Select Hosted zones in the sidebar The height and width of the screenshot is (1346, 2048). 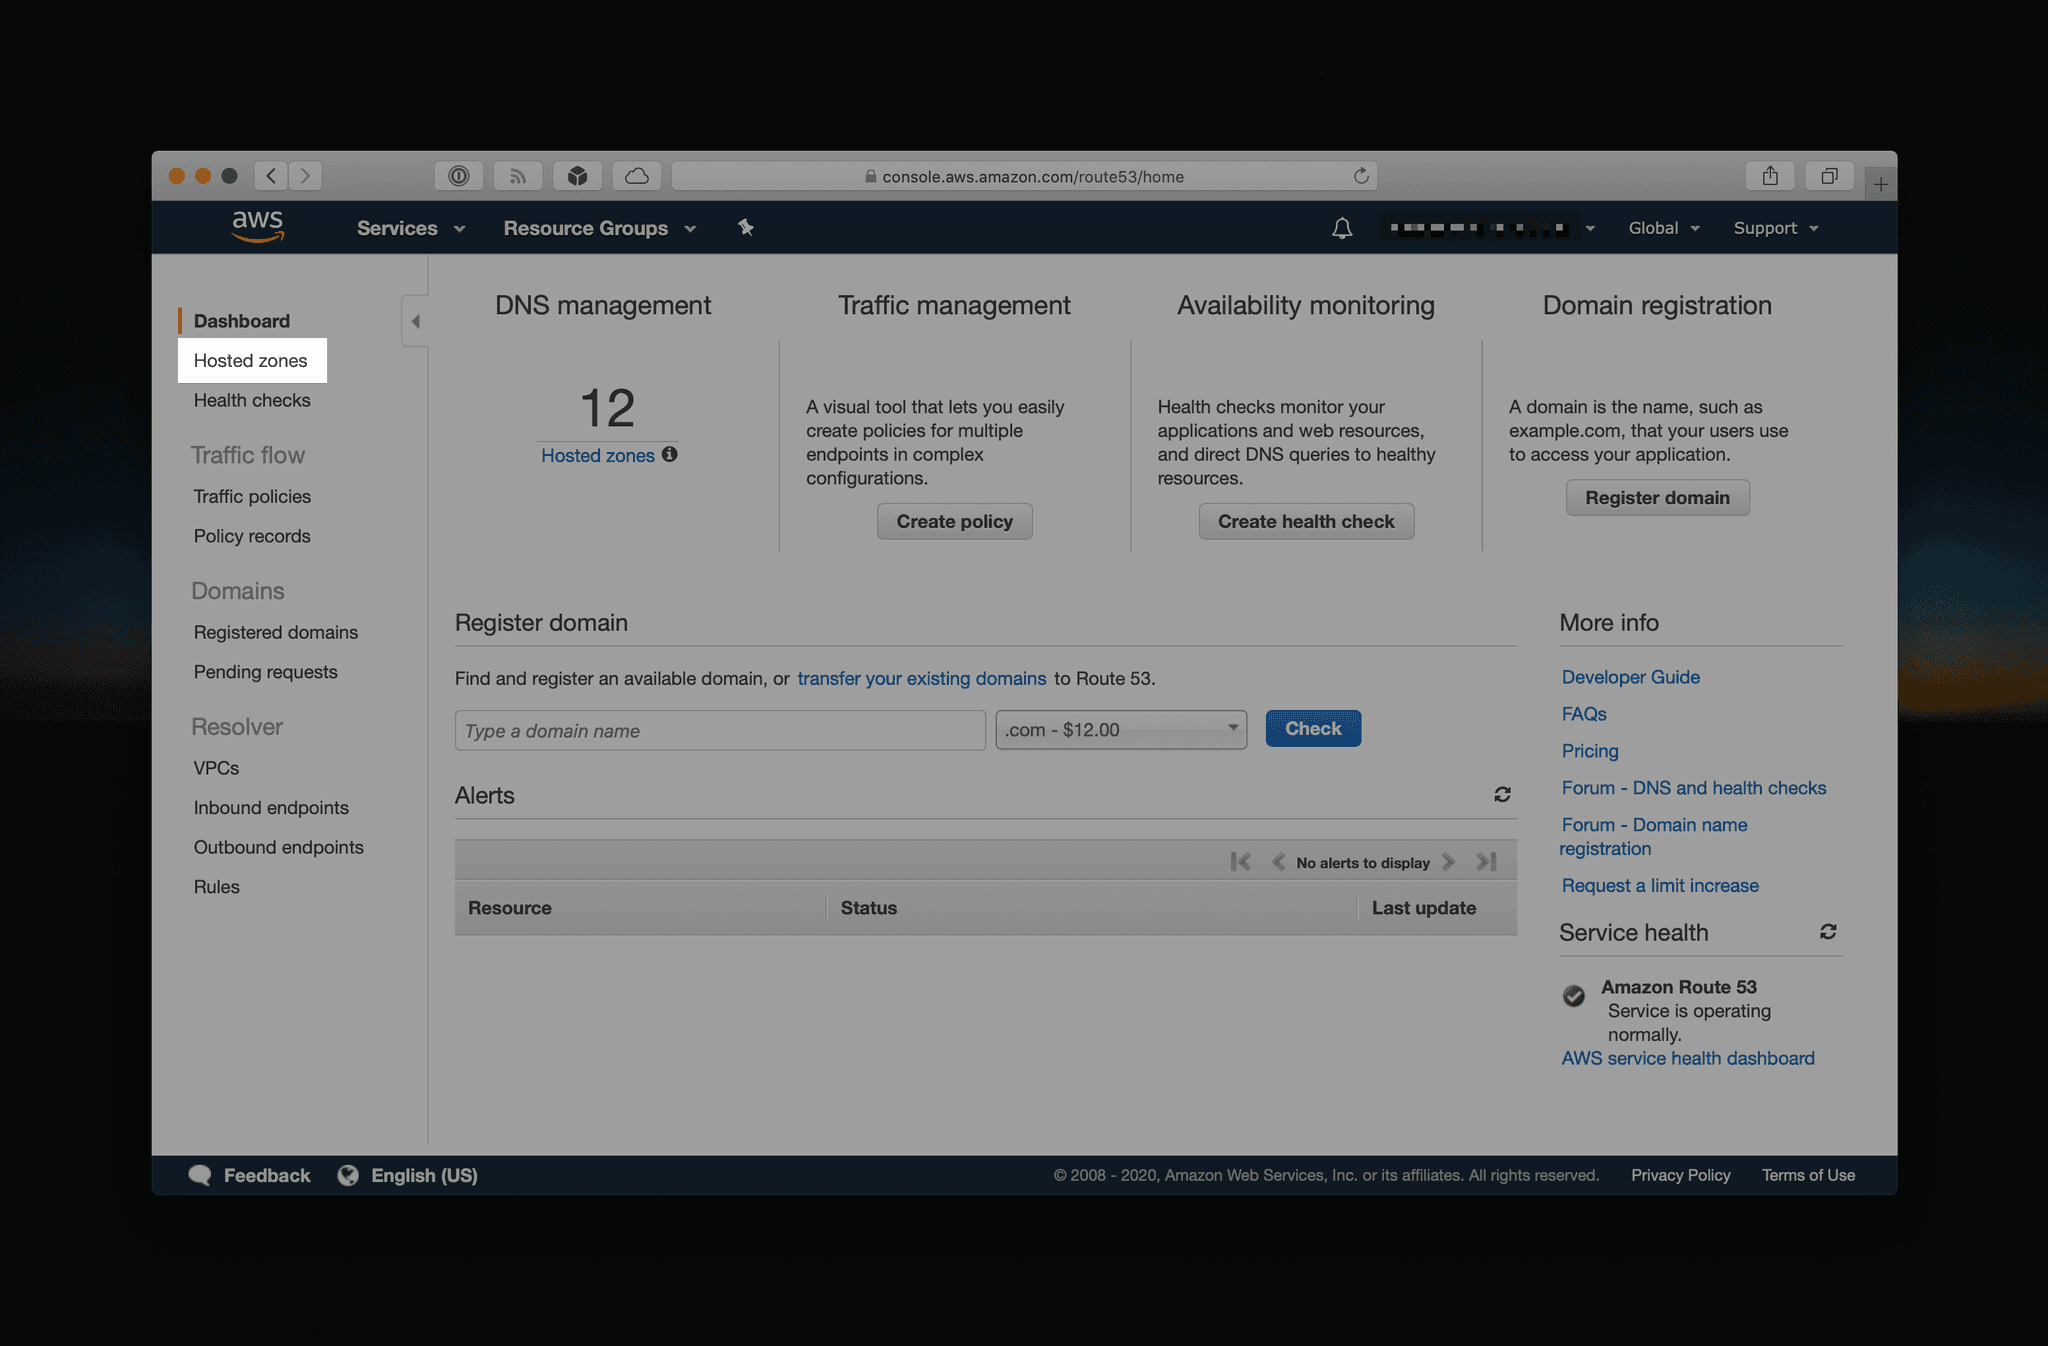pos(251,360)
